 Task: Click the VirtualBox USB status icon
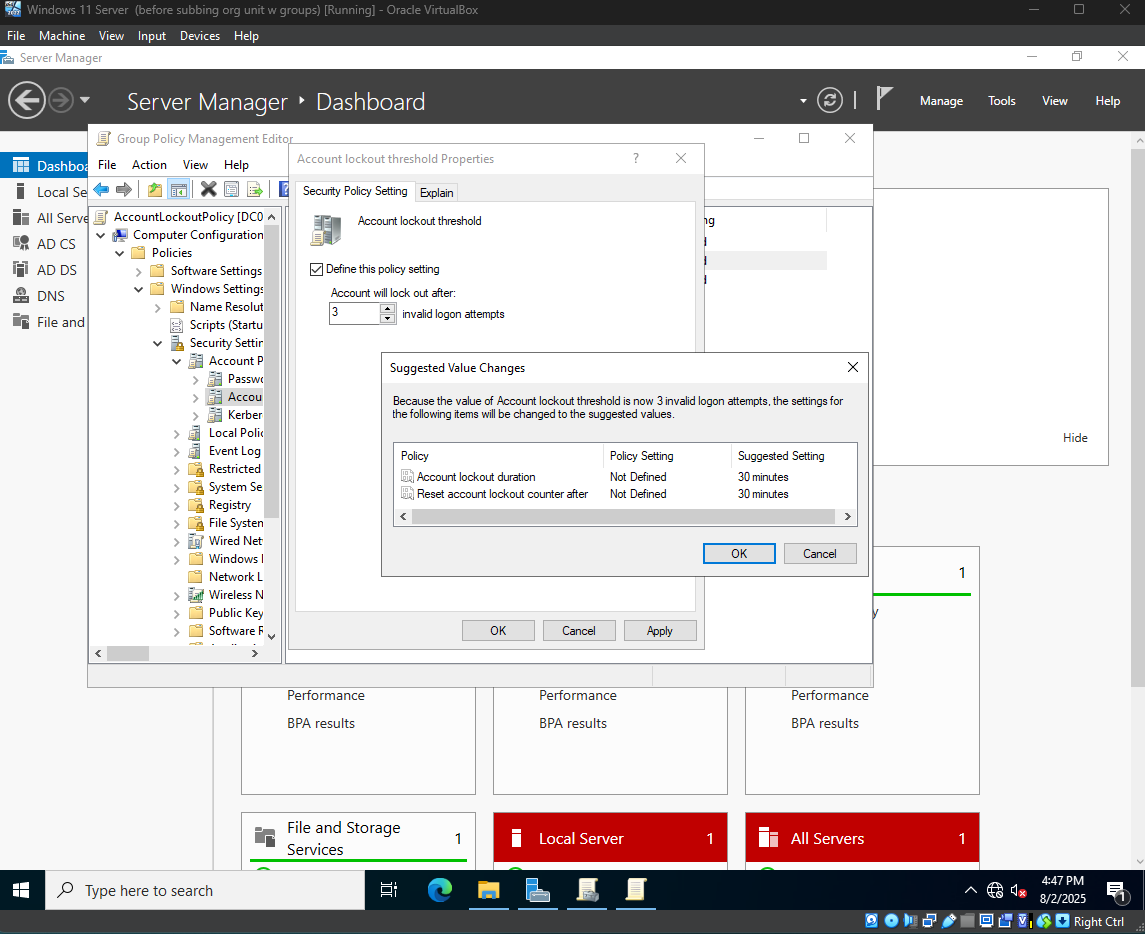(949, 921)
